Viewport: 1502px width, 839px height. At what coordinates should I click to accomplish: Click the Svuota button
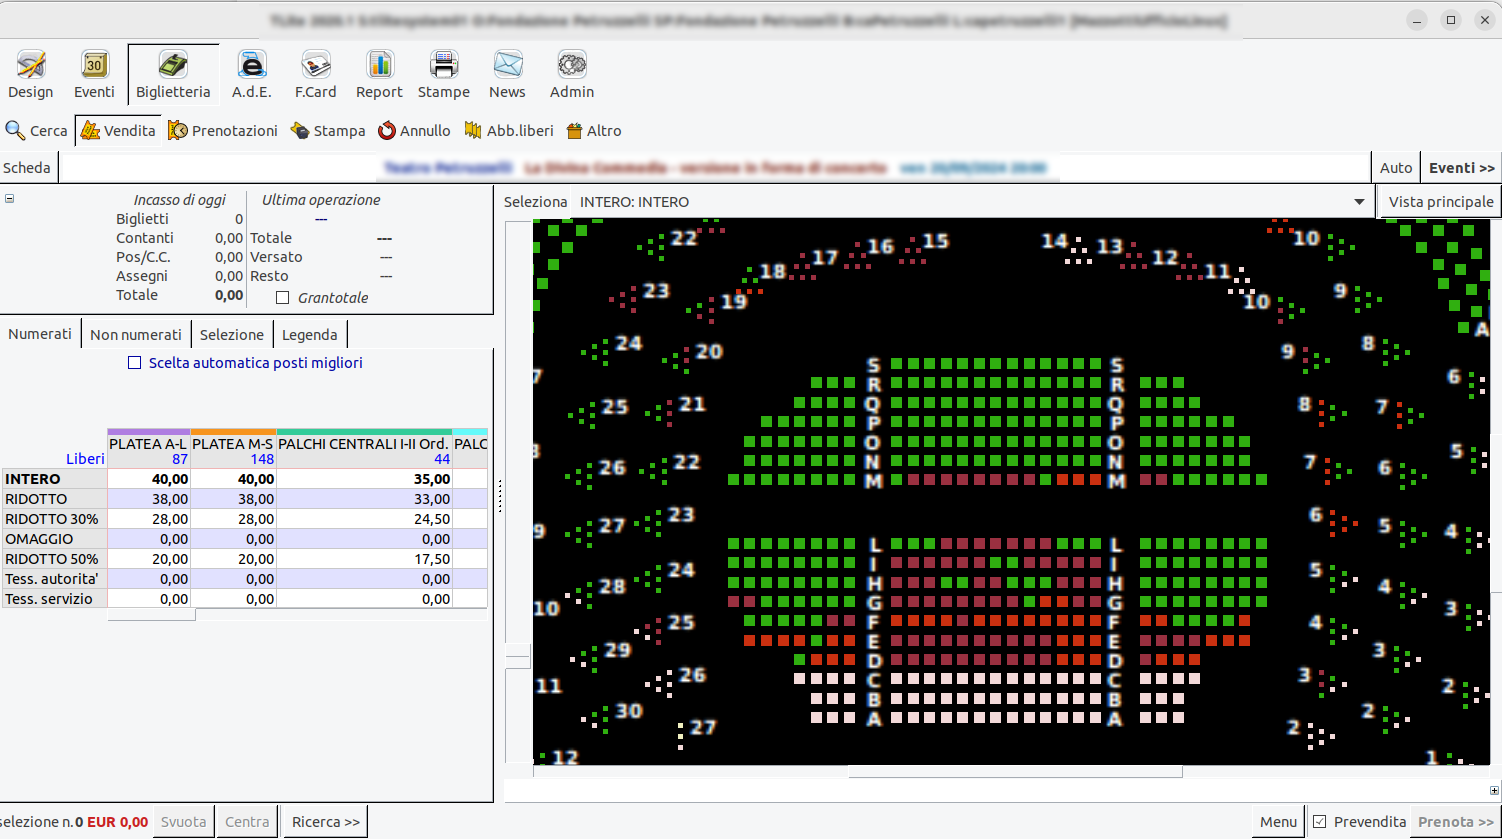[x=184, y=822]
